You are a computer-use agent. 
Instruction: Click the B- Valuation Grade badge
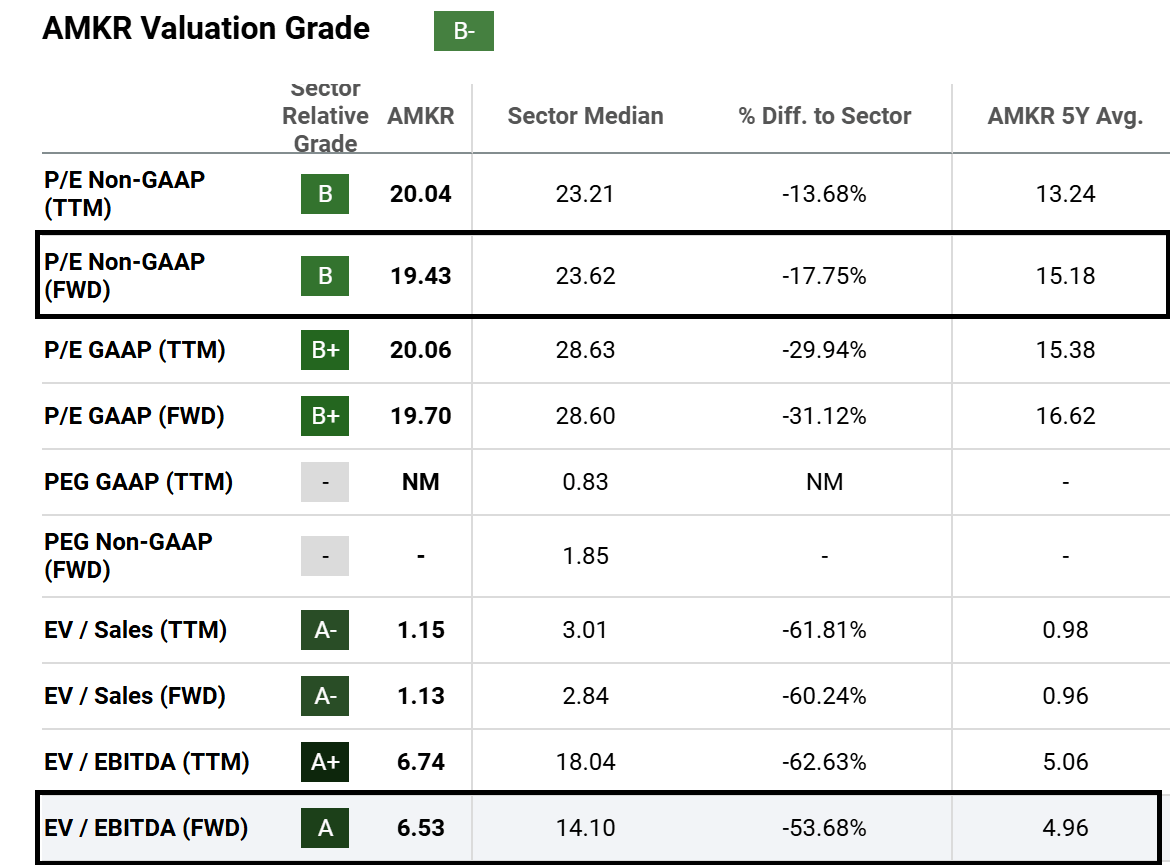[463, 31]
